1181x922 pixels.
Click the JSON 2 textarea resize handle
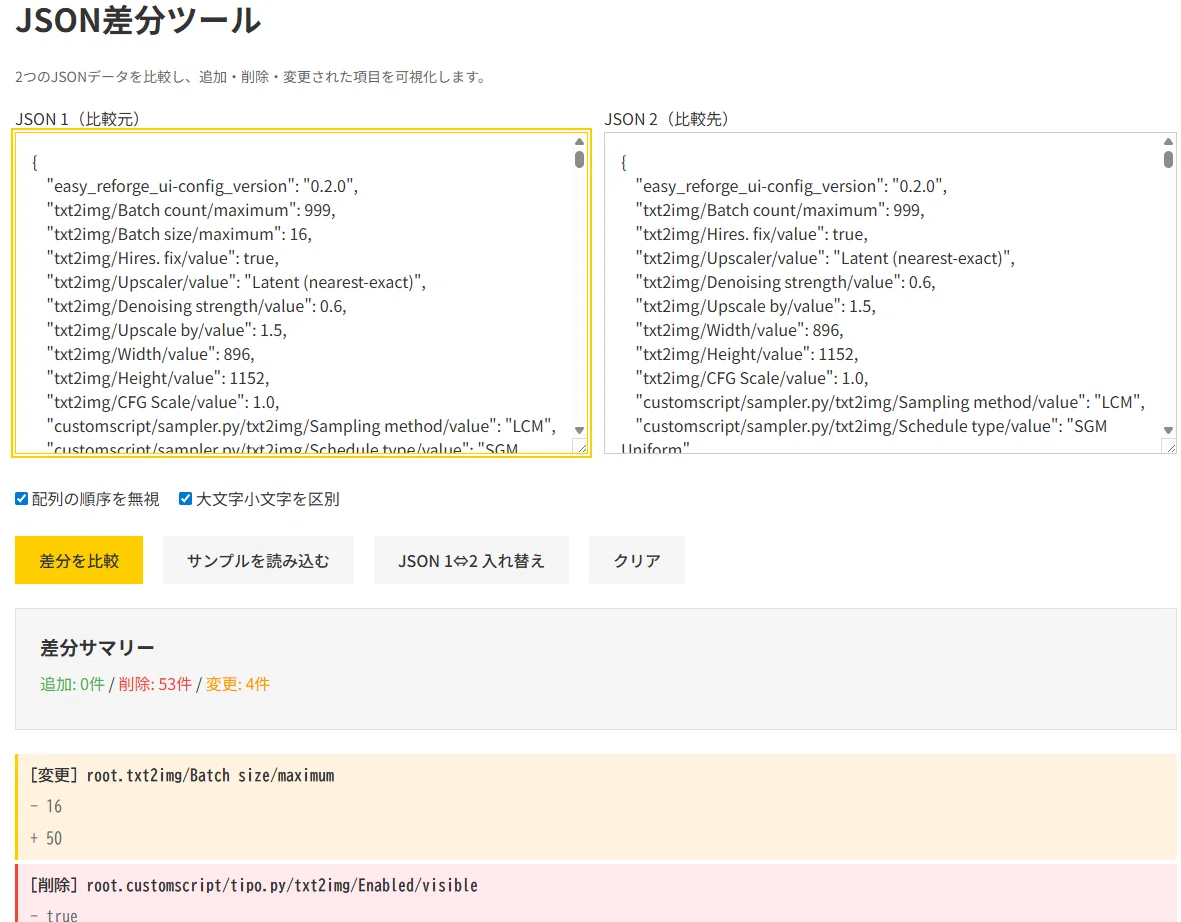coord(1170,447)
